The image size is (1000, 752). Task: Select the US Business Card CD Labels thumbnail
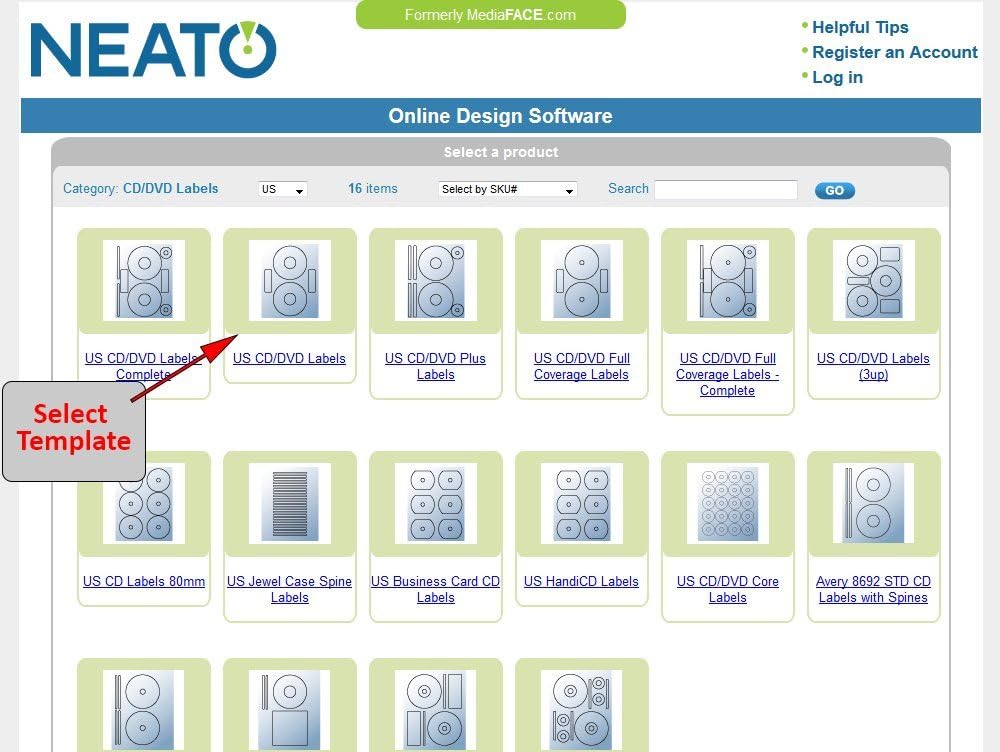click(435, 503)
